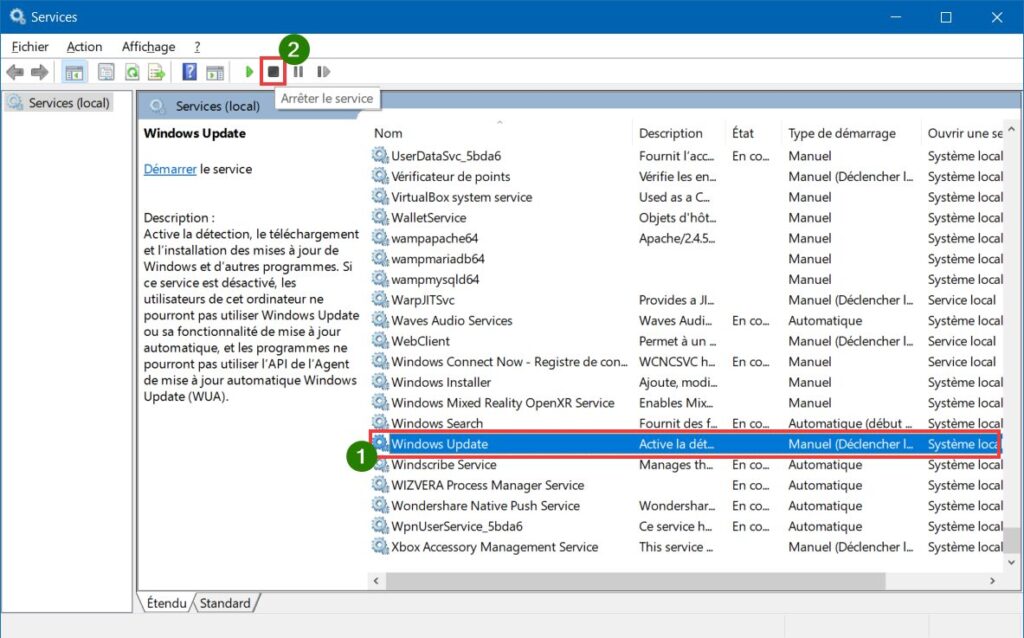Switch to the Standard tab

pyautogui.click(x=226, y=603)
